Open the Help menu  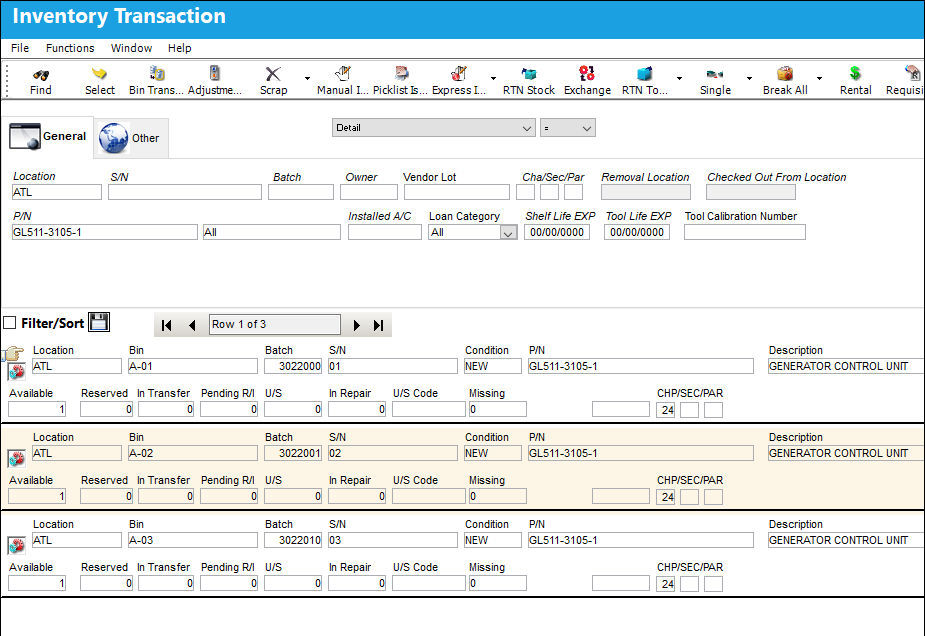[x=179, y=48]
